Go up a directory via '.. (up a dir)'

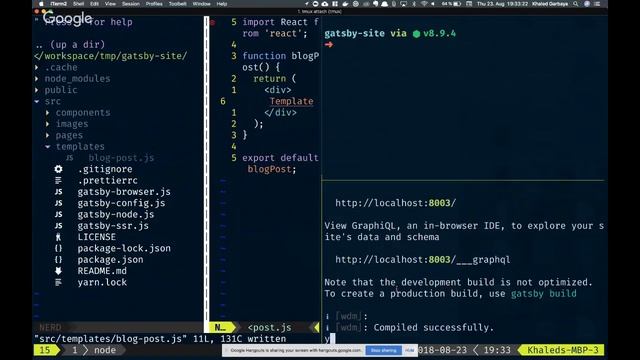[70, 44]
